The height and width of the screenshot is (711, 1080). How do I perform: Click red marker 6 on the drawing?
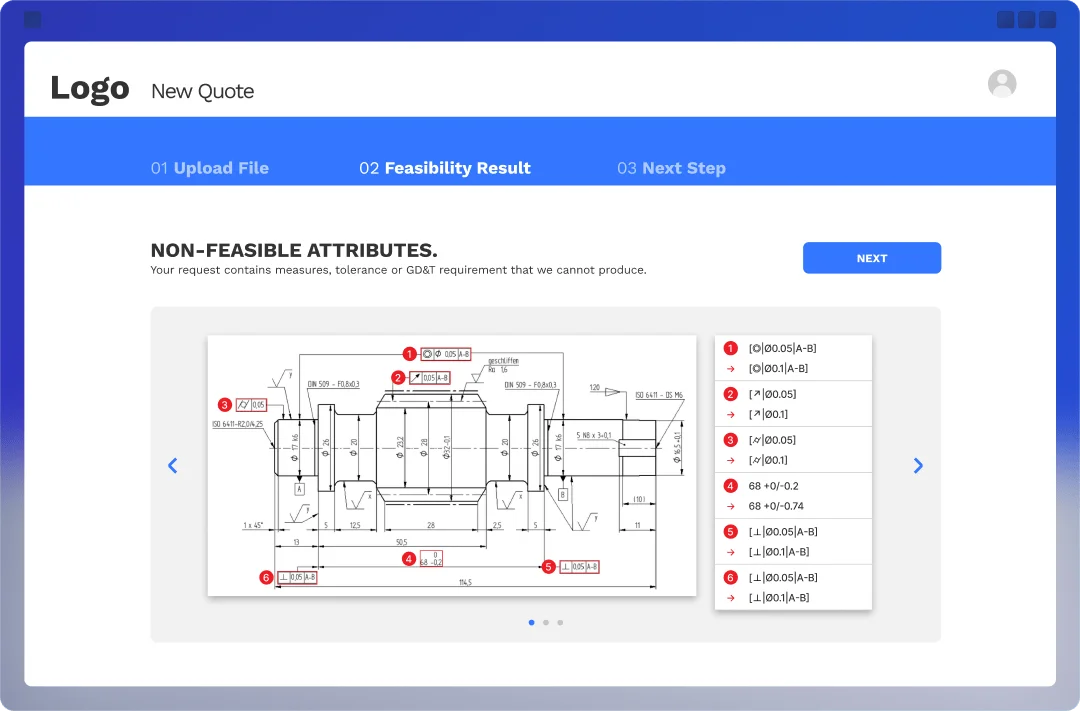point(267,577)
